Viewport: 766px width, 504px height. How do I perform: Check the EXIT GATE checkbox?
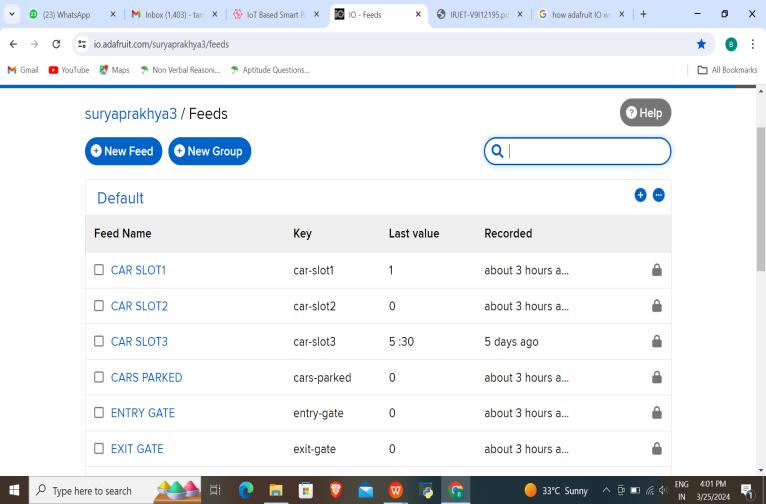(99, 448)
